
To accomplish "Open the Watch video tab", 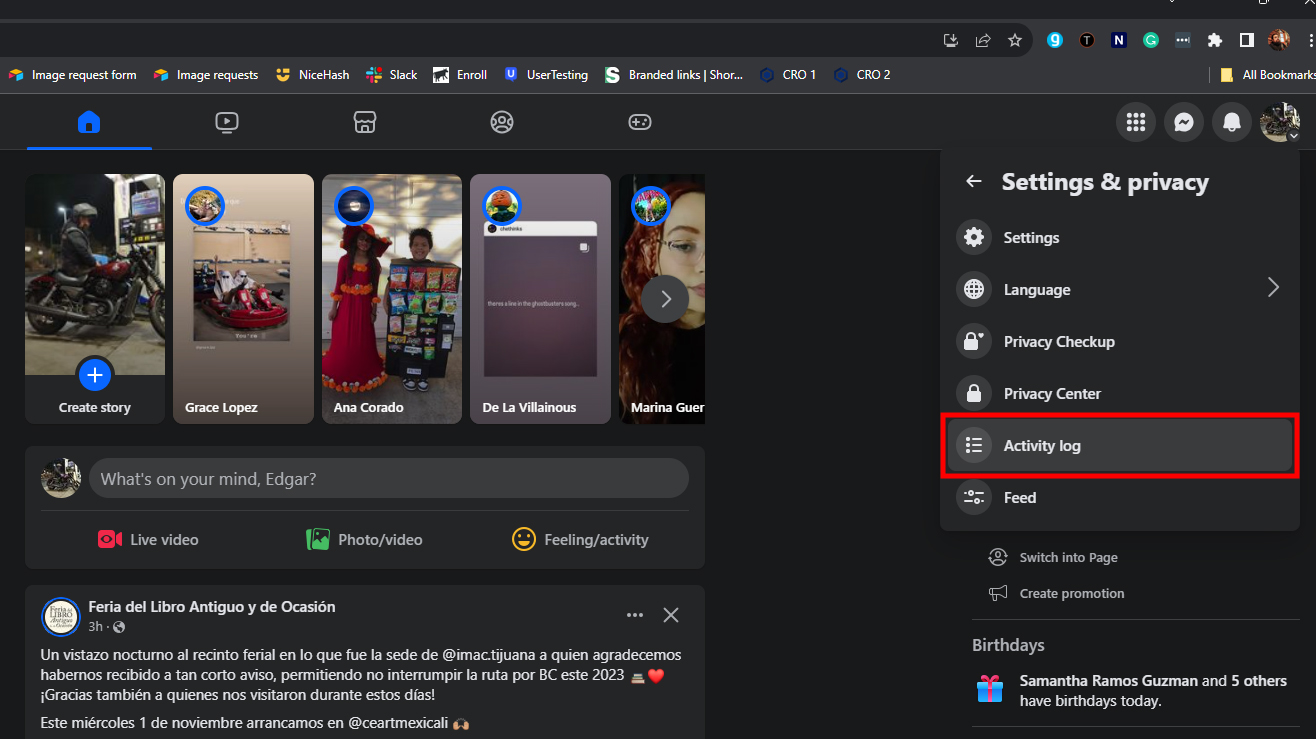I will tap(227, 122).
